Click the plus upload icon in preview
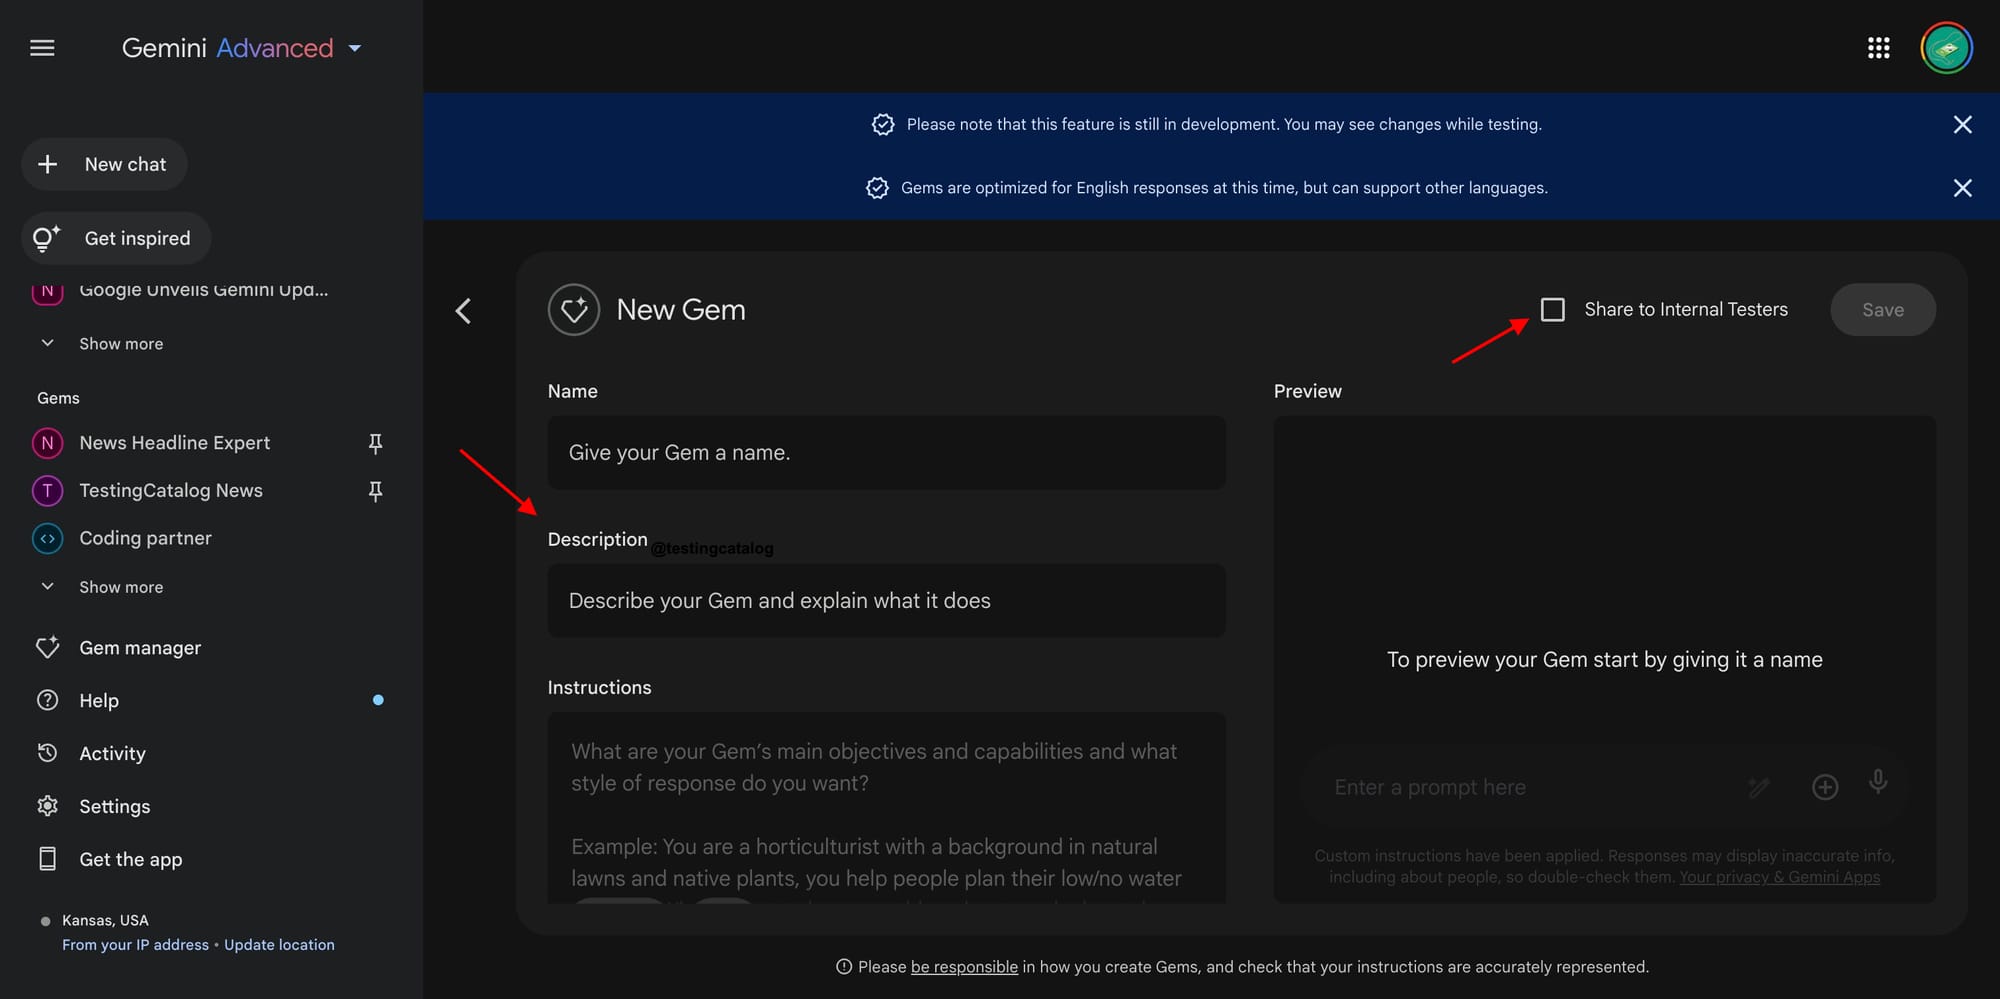The width and height of the screenshot is (2000, 999). click(x=1825, y=788)
